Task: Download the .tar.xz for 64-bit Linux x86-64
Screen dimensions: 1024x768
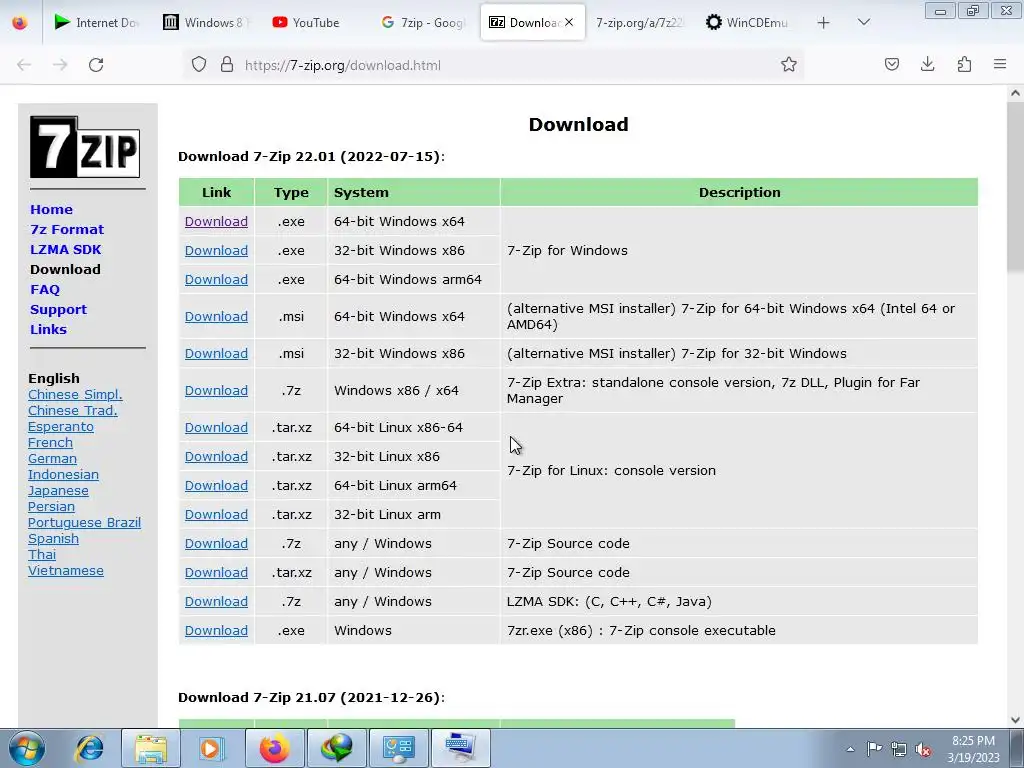Action: click(216, 427)
